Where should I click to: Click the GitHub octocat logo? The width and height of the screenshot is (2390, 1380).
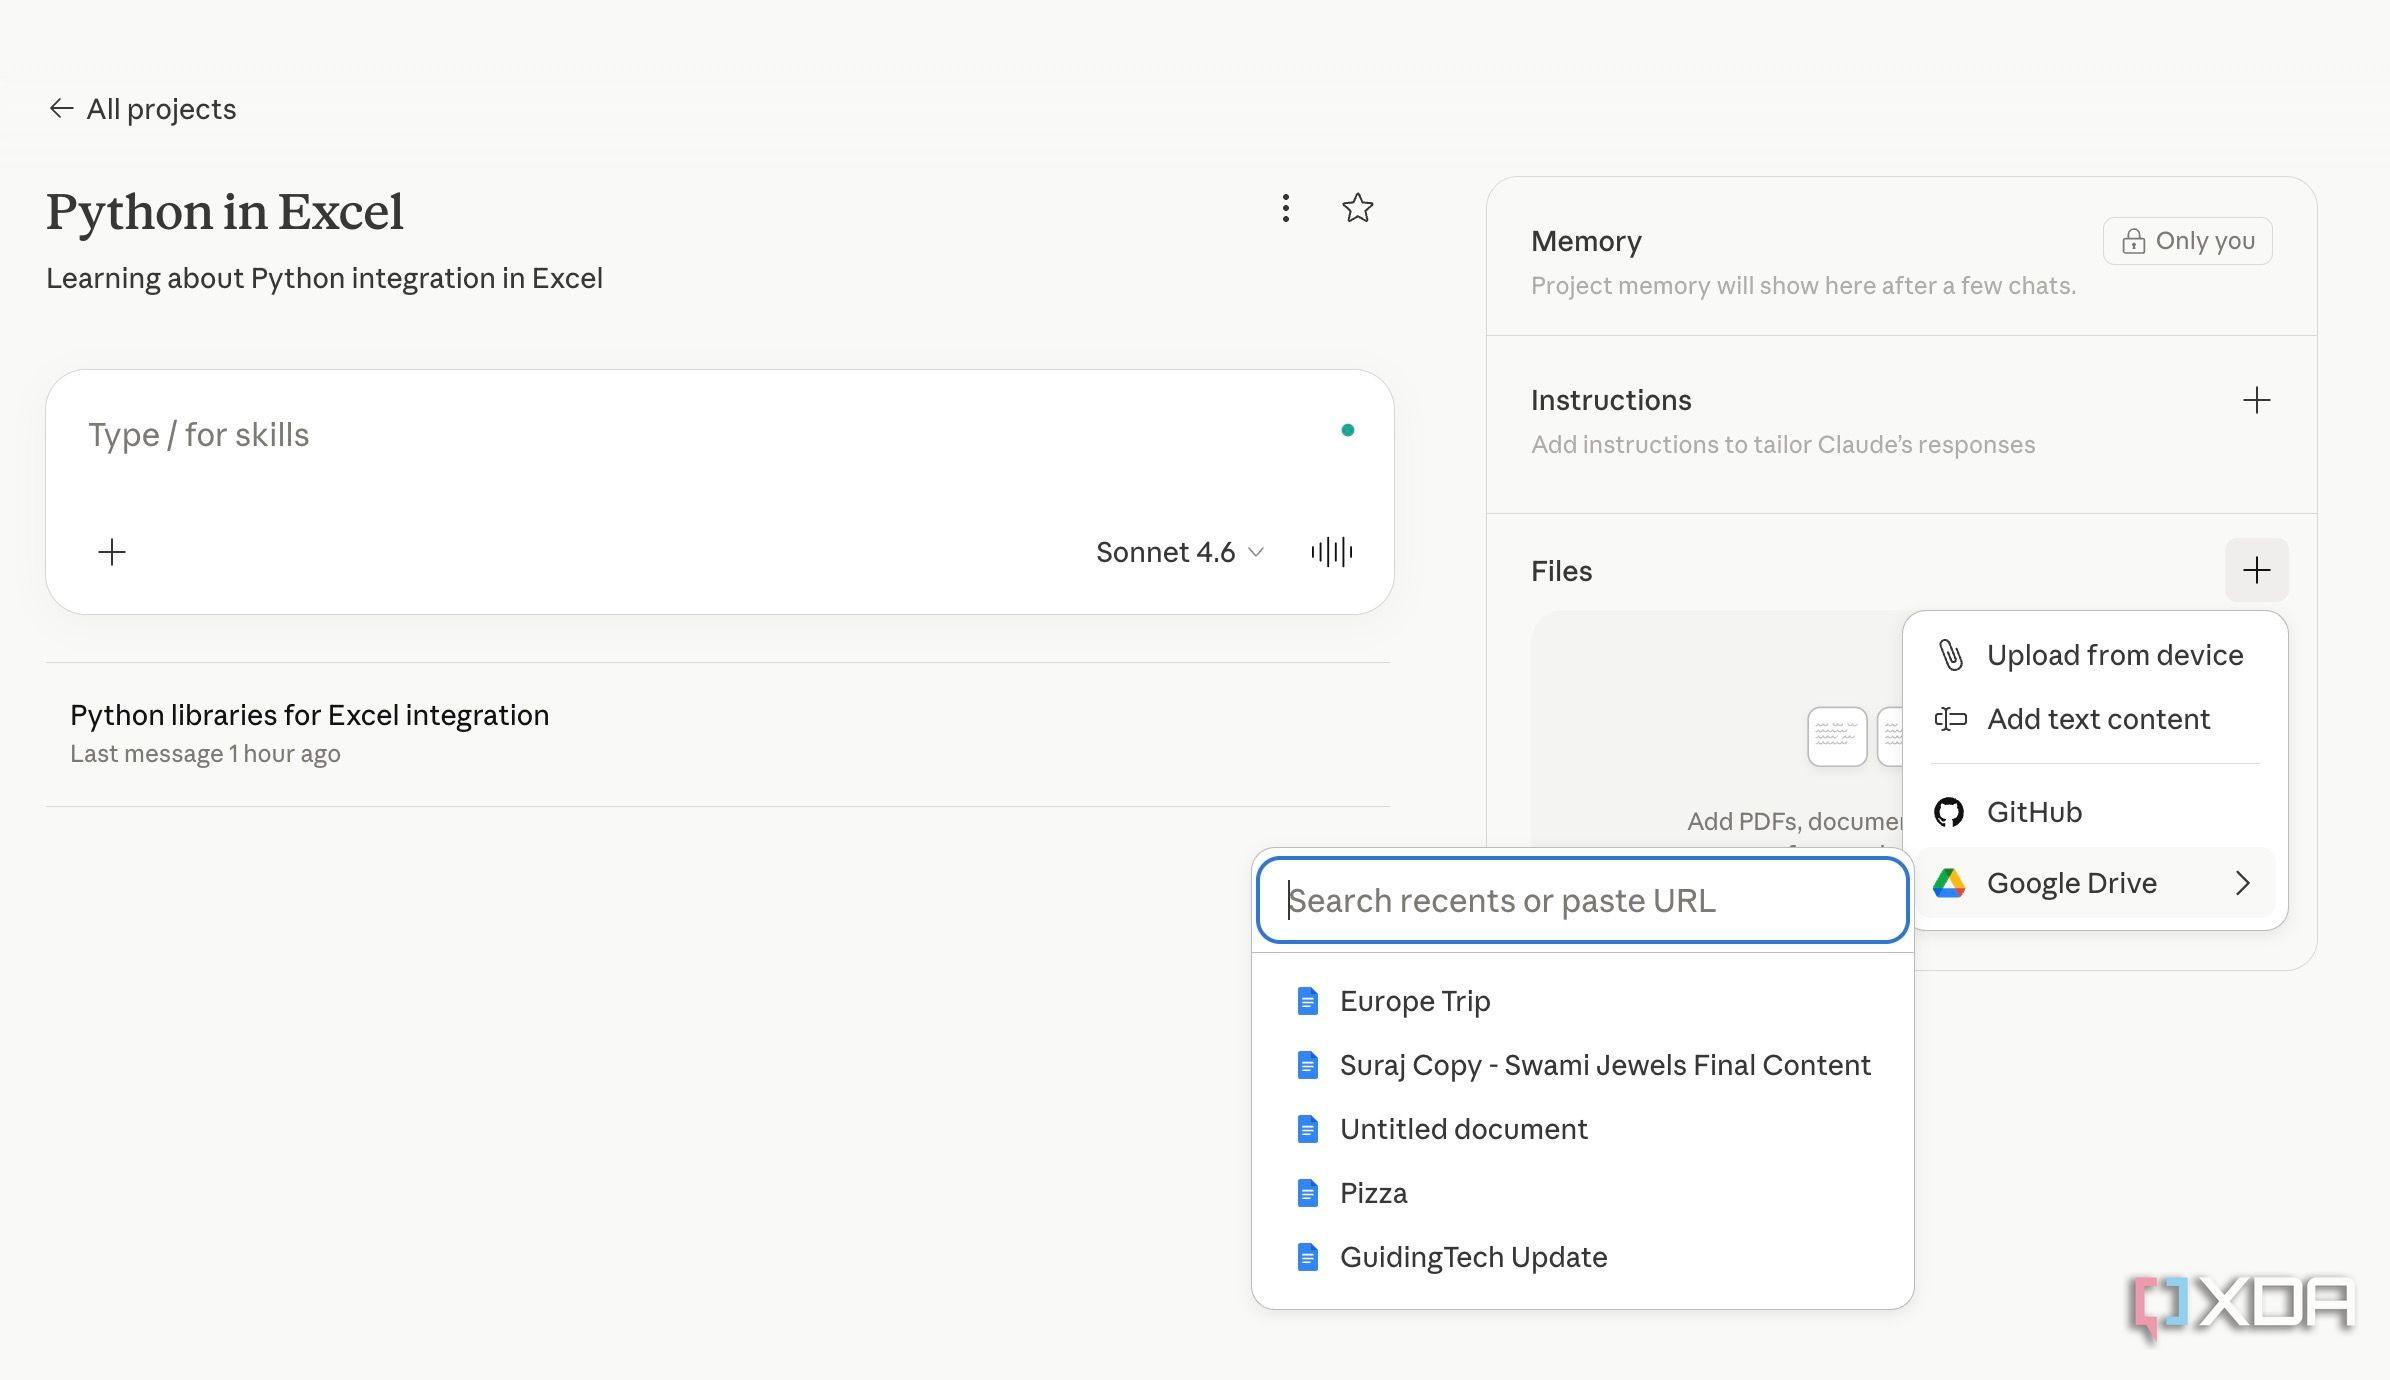click(1949, 812)
